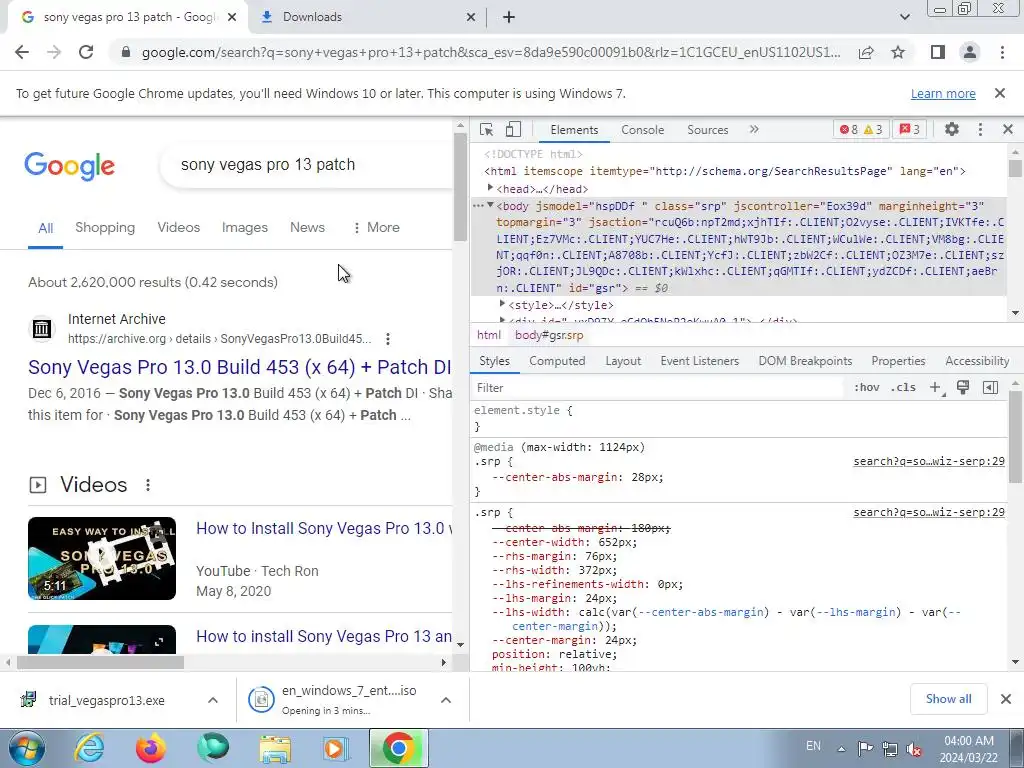Switch to the Console tab
Viewport: 1024px width, 768px height.
pyautogui.click(x=643, y=130)
